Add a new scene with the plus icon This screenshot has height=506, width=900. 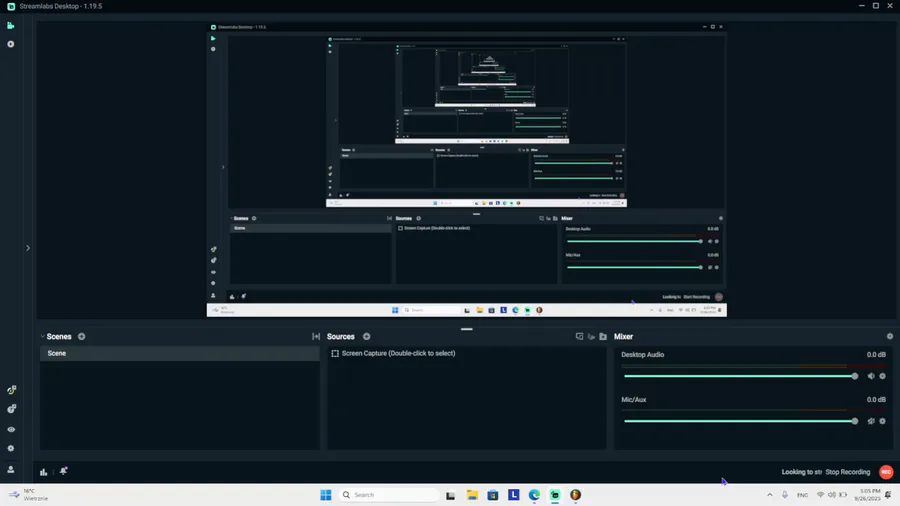82,337
